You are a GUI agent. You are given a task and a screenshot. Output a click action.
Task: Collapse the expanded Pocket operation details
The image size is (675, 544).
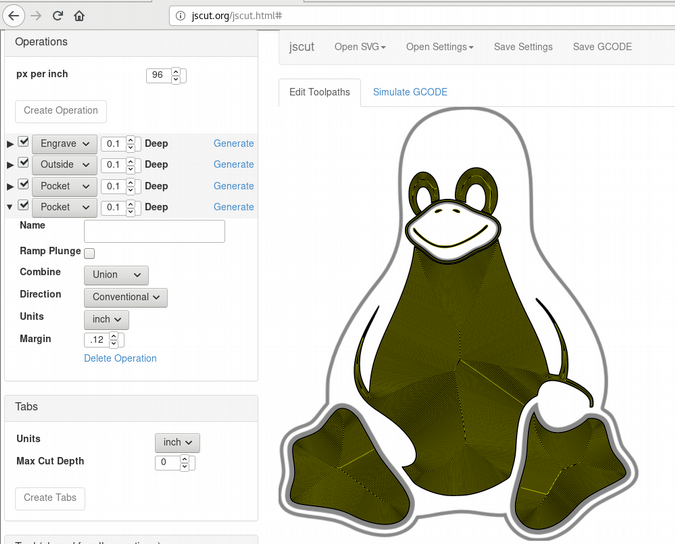[10, 207]
